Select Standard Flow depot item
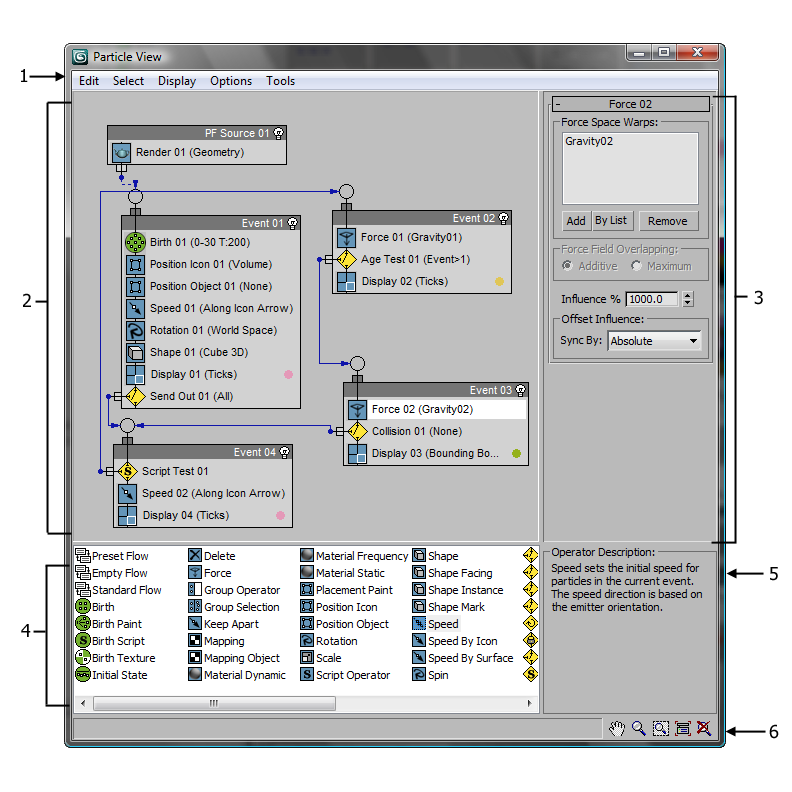 (118, 590)
